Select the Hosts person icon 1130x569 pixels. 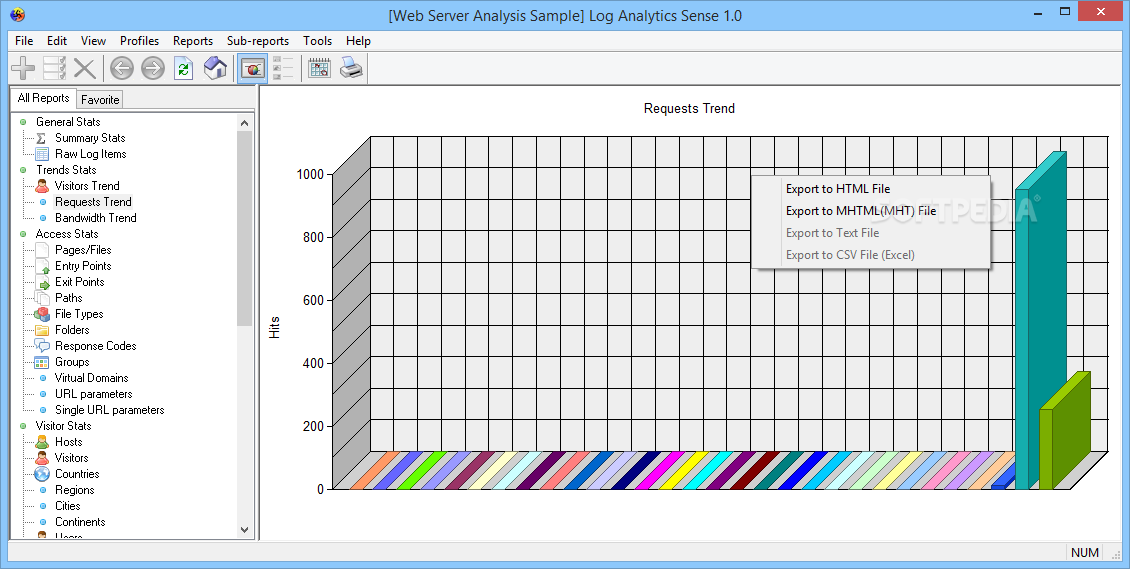tap(42, 442)
